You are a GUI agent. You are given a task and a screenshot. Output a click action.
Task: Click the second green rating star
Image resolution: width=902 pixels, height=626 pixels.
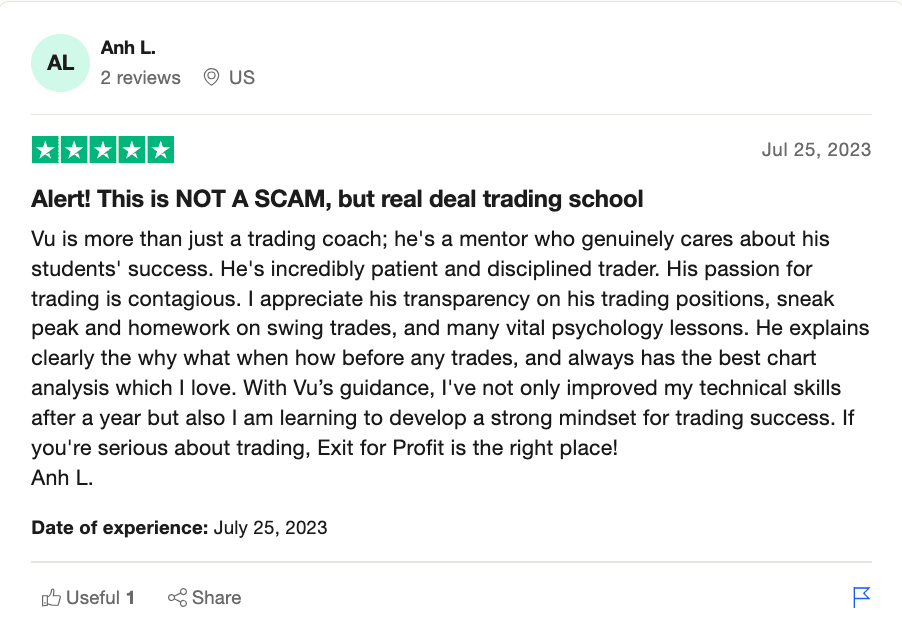[74, 150]
